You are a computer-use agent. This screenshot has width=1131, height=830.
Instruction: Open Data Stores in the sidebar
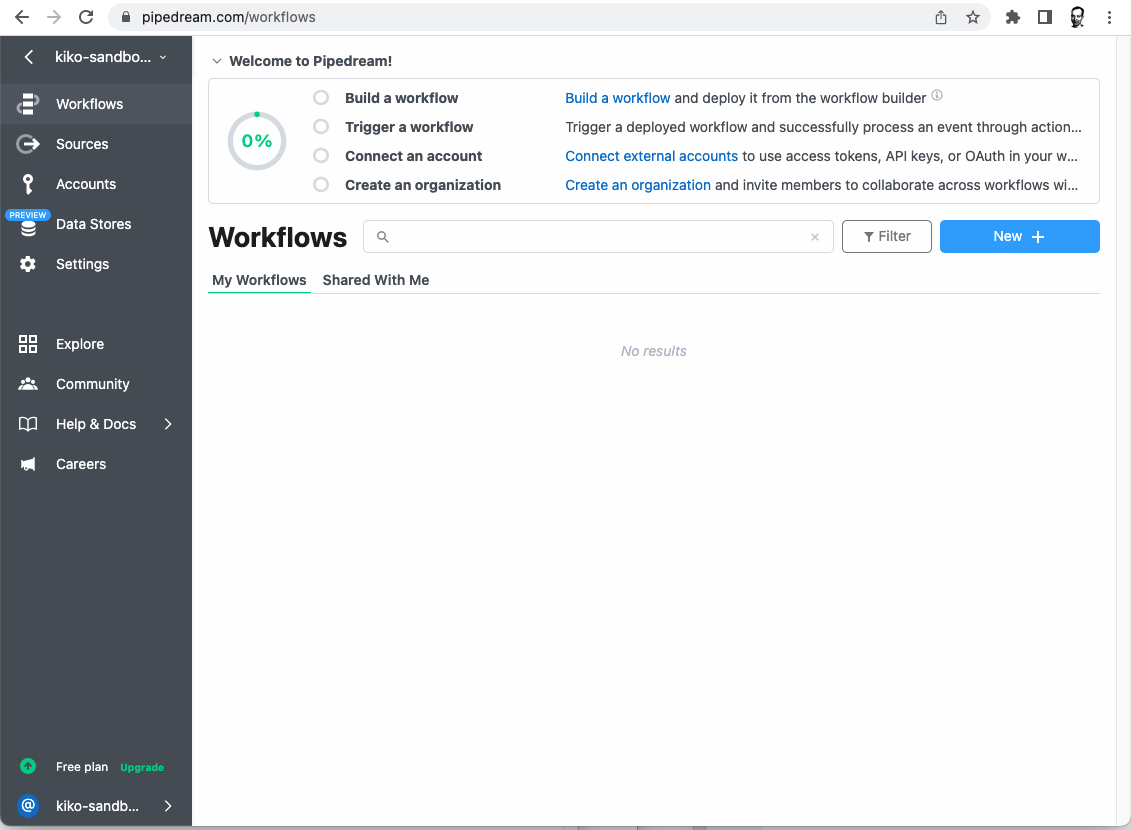(96, 224)
